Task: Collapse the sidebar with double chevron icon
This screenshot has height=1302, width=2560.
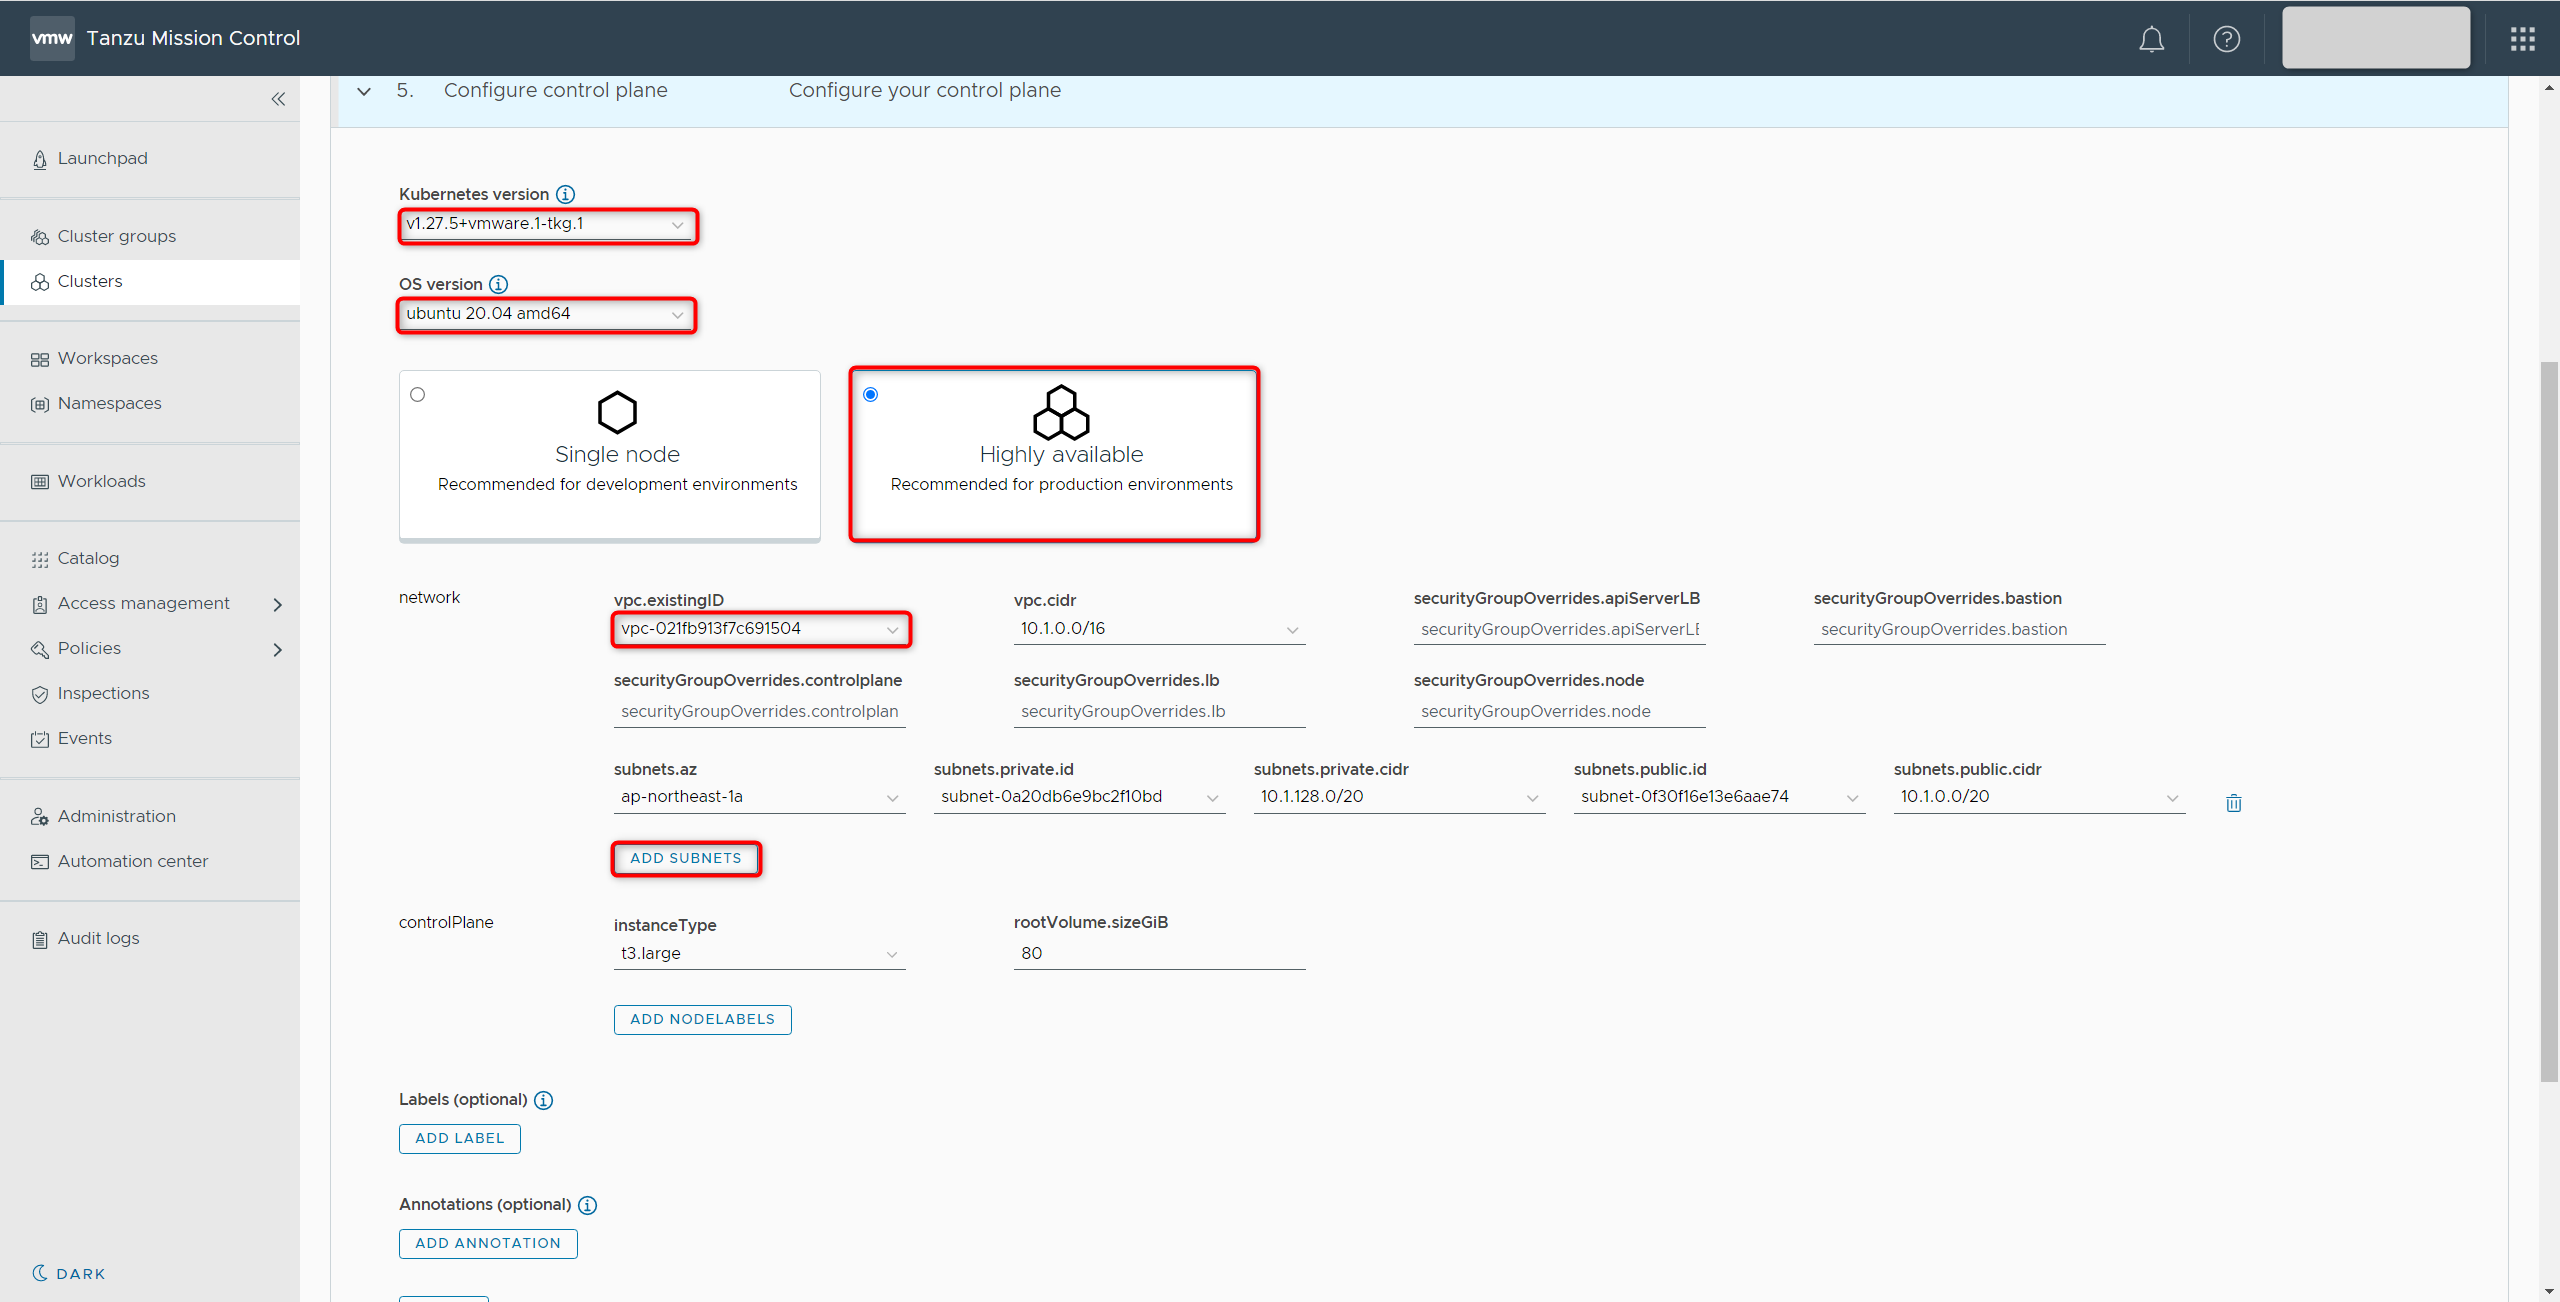Action: point(278,99)
